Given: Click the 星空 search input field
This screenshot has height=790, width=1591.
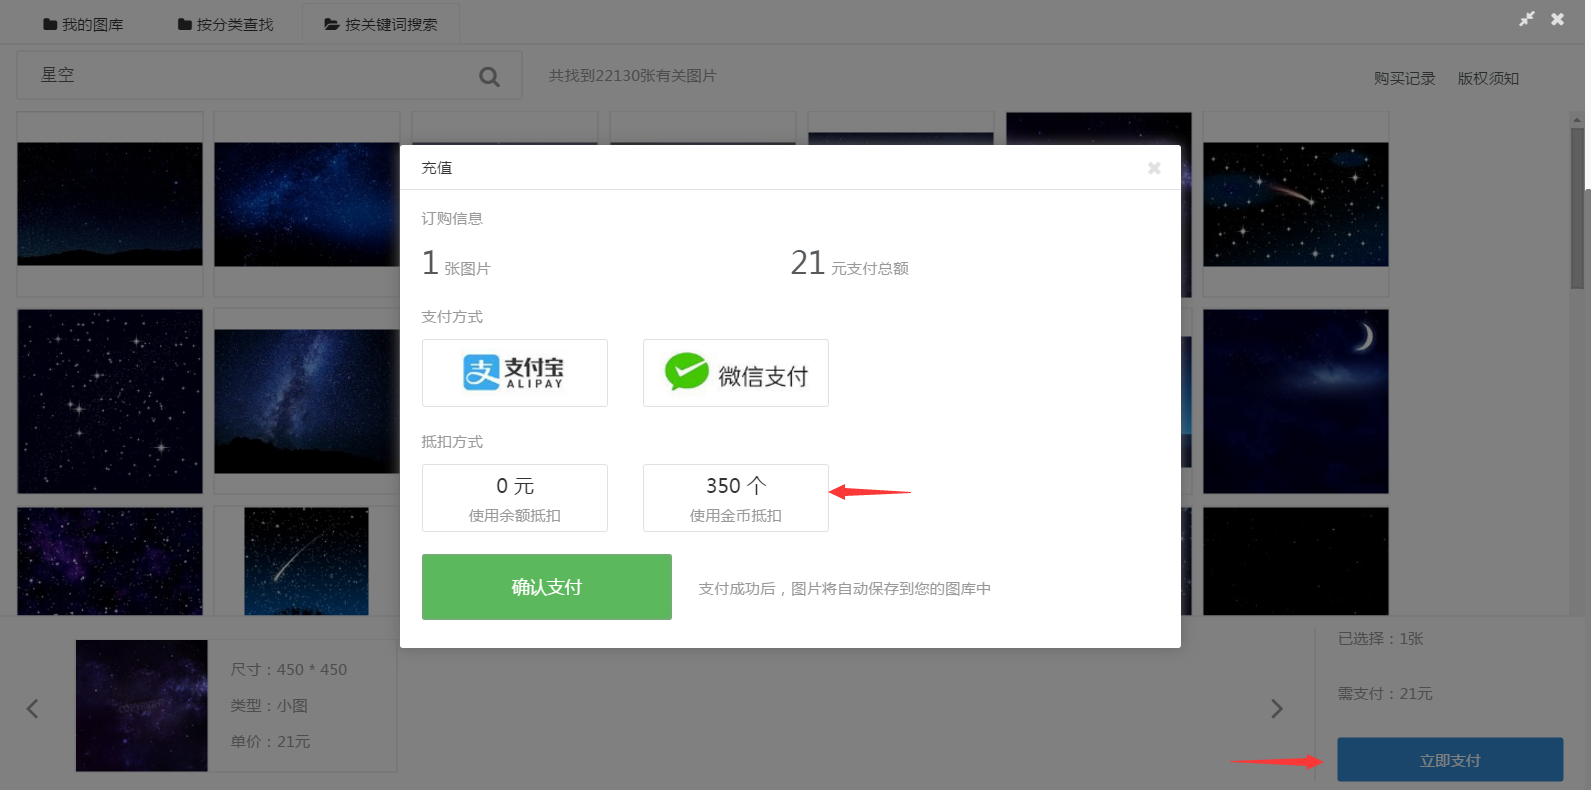Looking at the screenshot, I should (x=250, y=76).
